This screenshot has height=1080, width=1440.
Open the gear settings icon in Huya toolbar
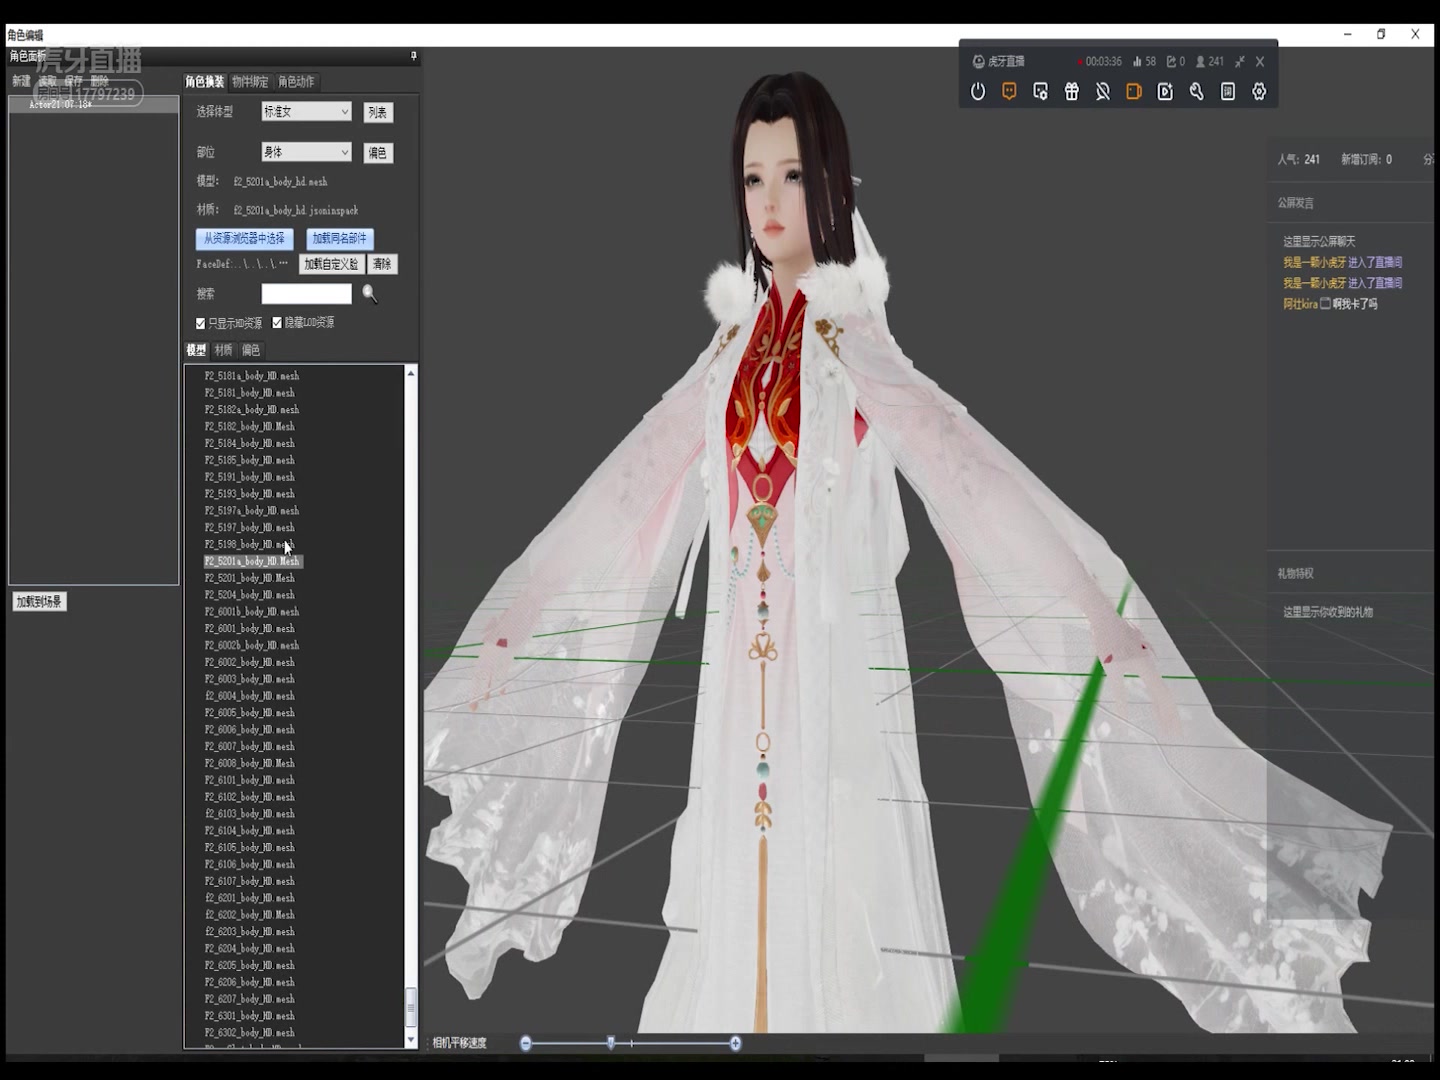(1259, 91)
